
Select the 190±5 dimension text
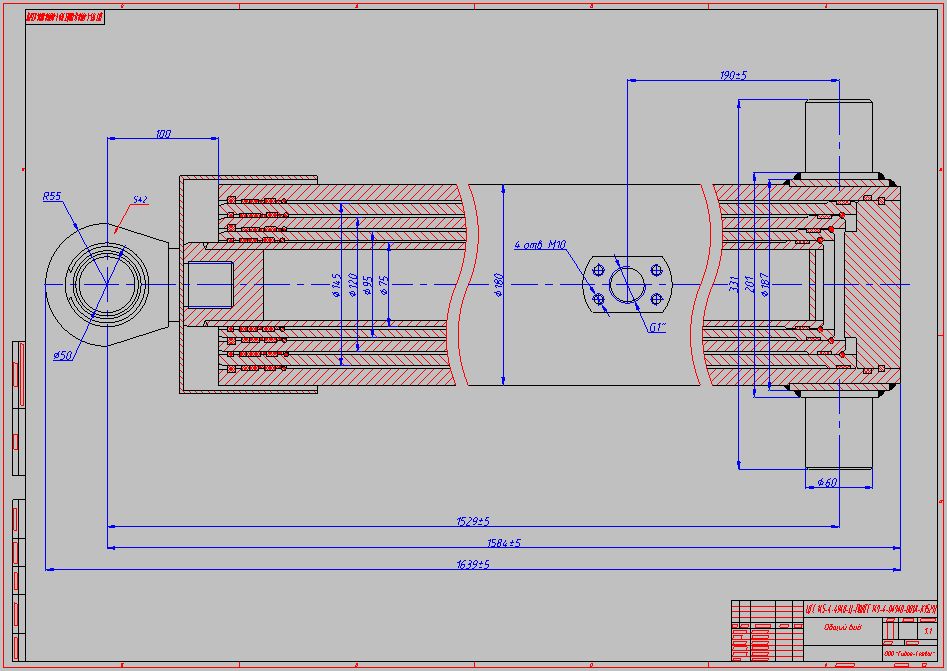pos(733,76)
